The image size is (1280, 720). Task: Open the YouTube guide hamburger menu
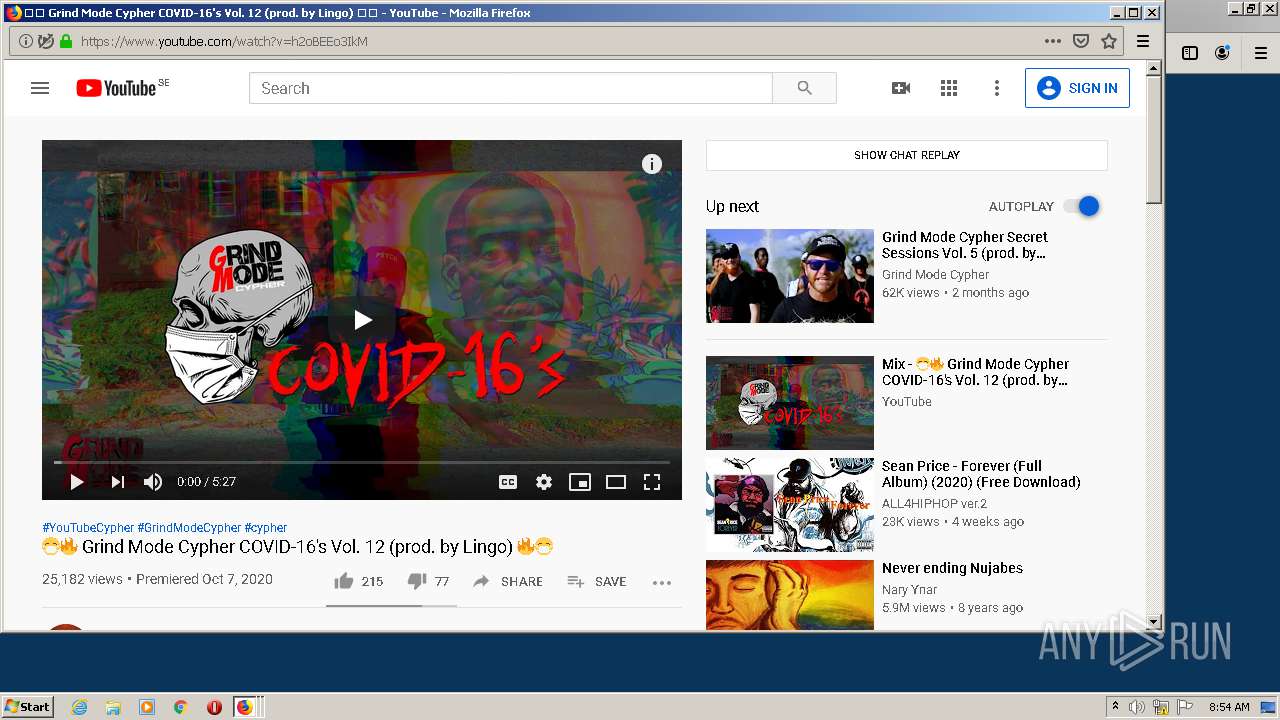(x=40, y=88)
